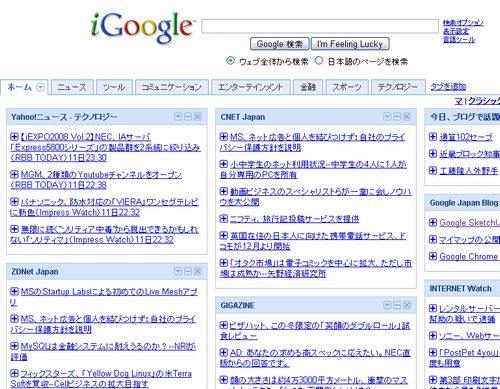Expand Google SketchUp blog entry

click(433, 222)
